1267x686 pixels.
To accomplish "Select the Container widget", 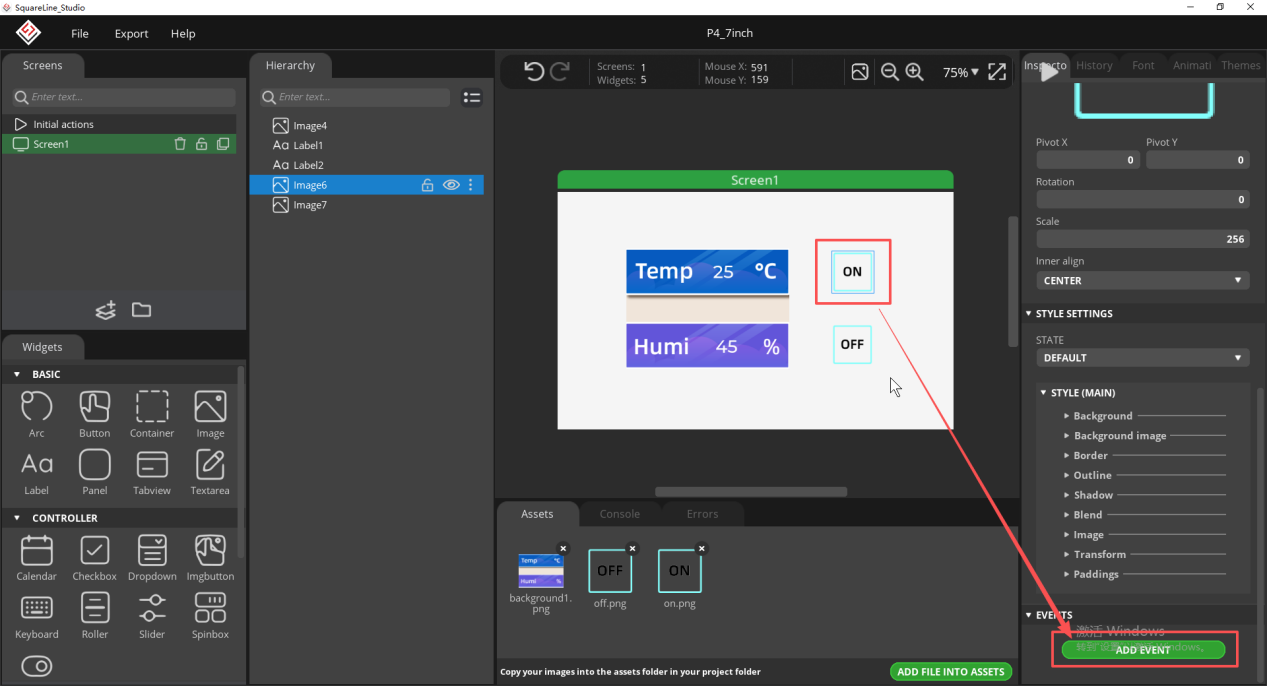I will point(152,414).
